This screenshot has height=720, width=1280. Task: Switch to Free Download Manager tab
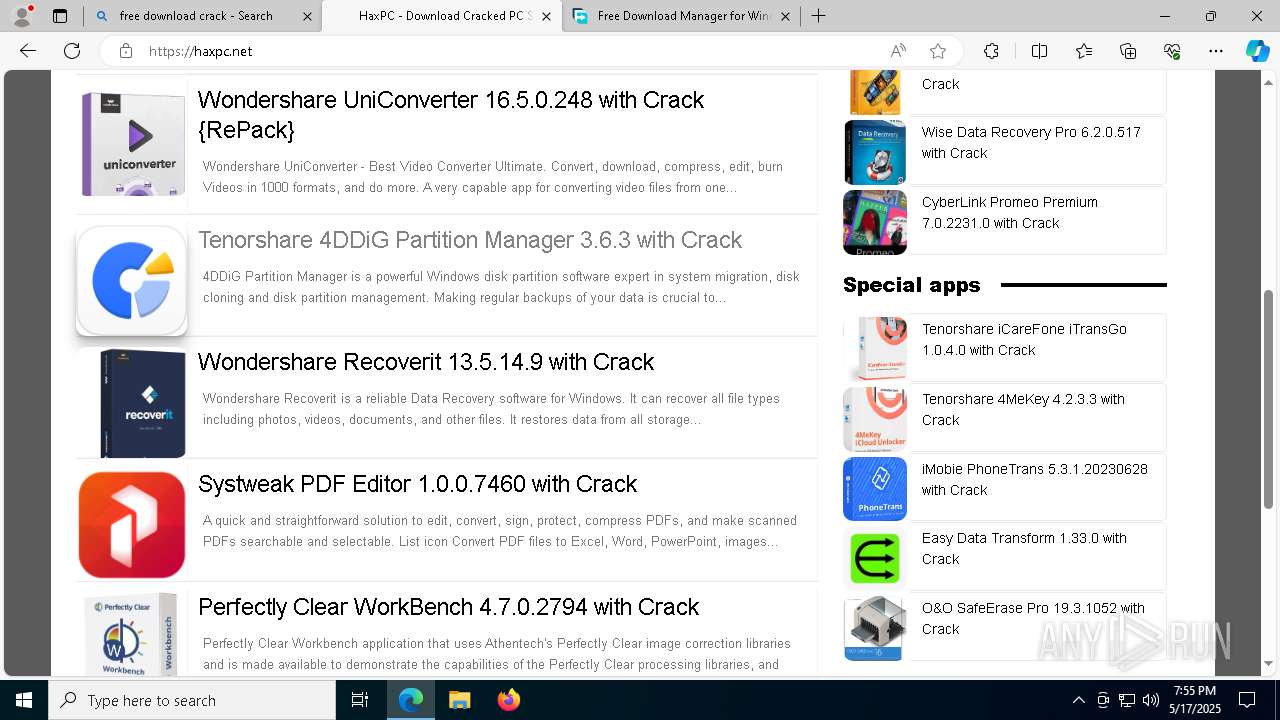(683, 16)
